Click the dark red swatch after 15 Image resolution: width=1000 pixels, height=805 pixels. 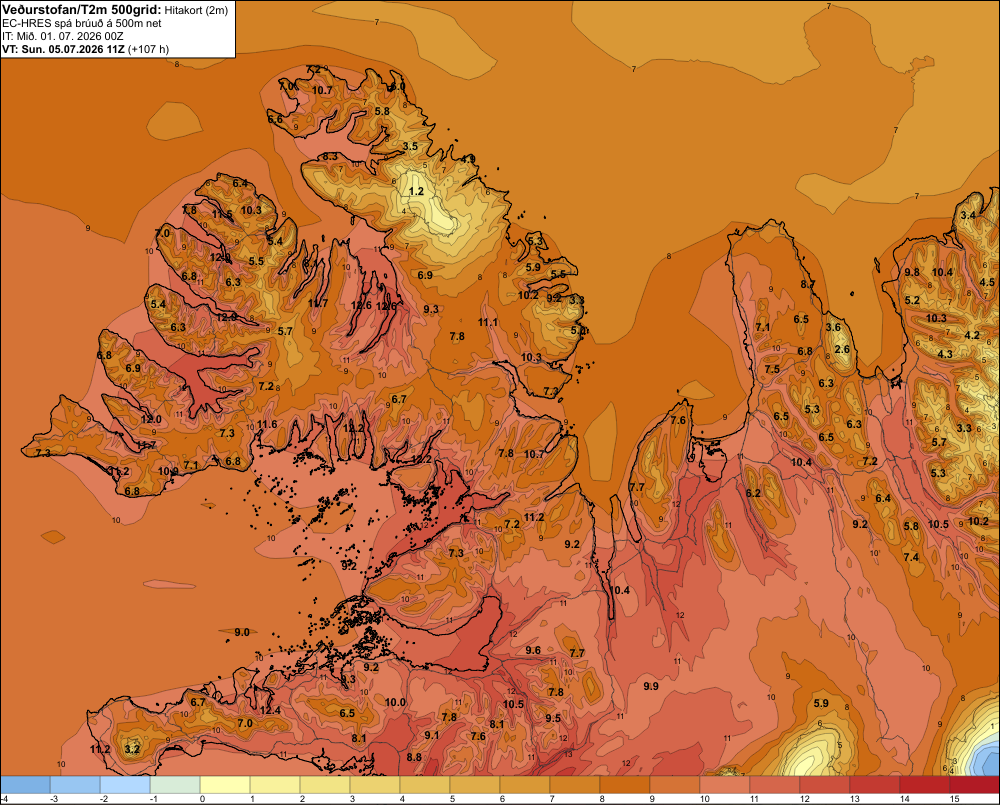pyautogui.click(x=975, y=785)
